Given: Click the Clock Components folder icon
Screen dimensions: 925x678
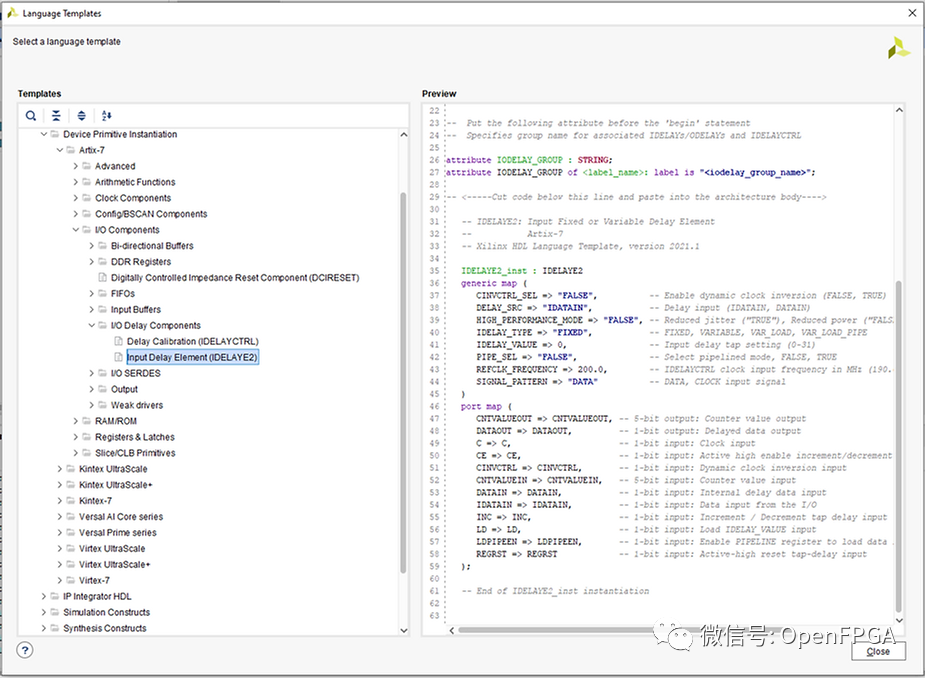Looking at the screenshot, I should pos(86,198).
